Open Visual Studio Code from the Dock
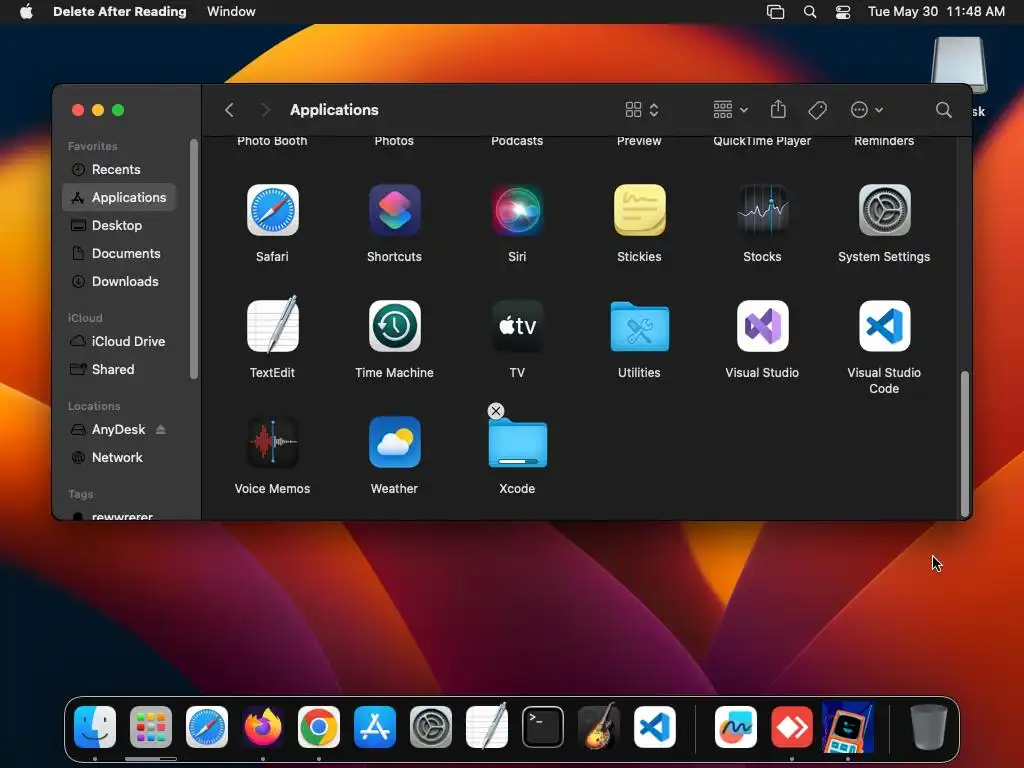The image size is (1024, 768). tap(655, 726)
